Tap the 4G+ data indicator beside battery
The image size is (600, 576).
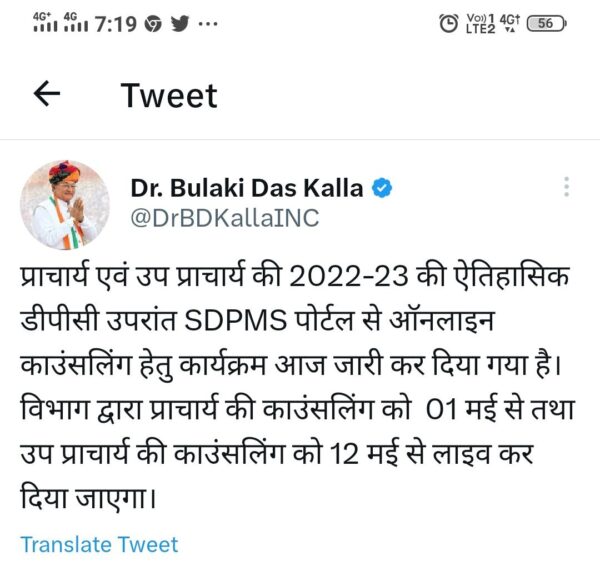510,23
